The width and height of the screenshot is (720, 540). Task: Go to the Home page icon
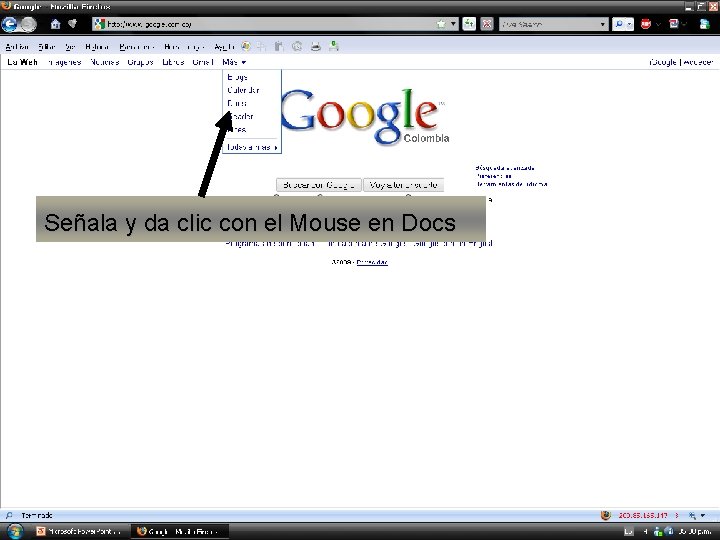click(55, 24)
